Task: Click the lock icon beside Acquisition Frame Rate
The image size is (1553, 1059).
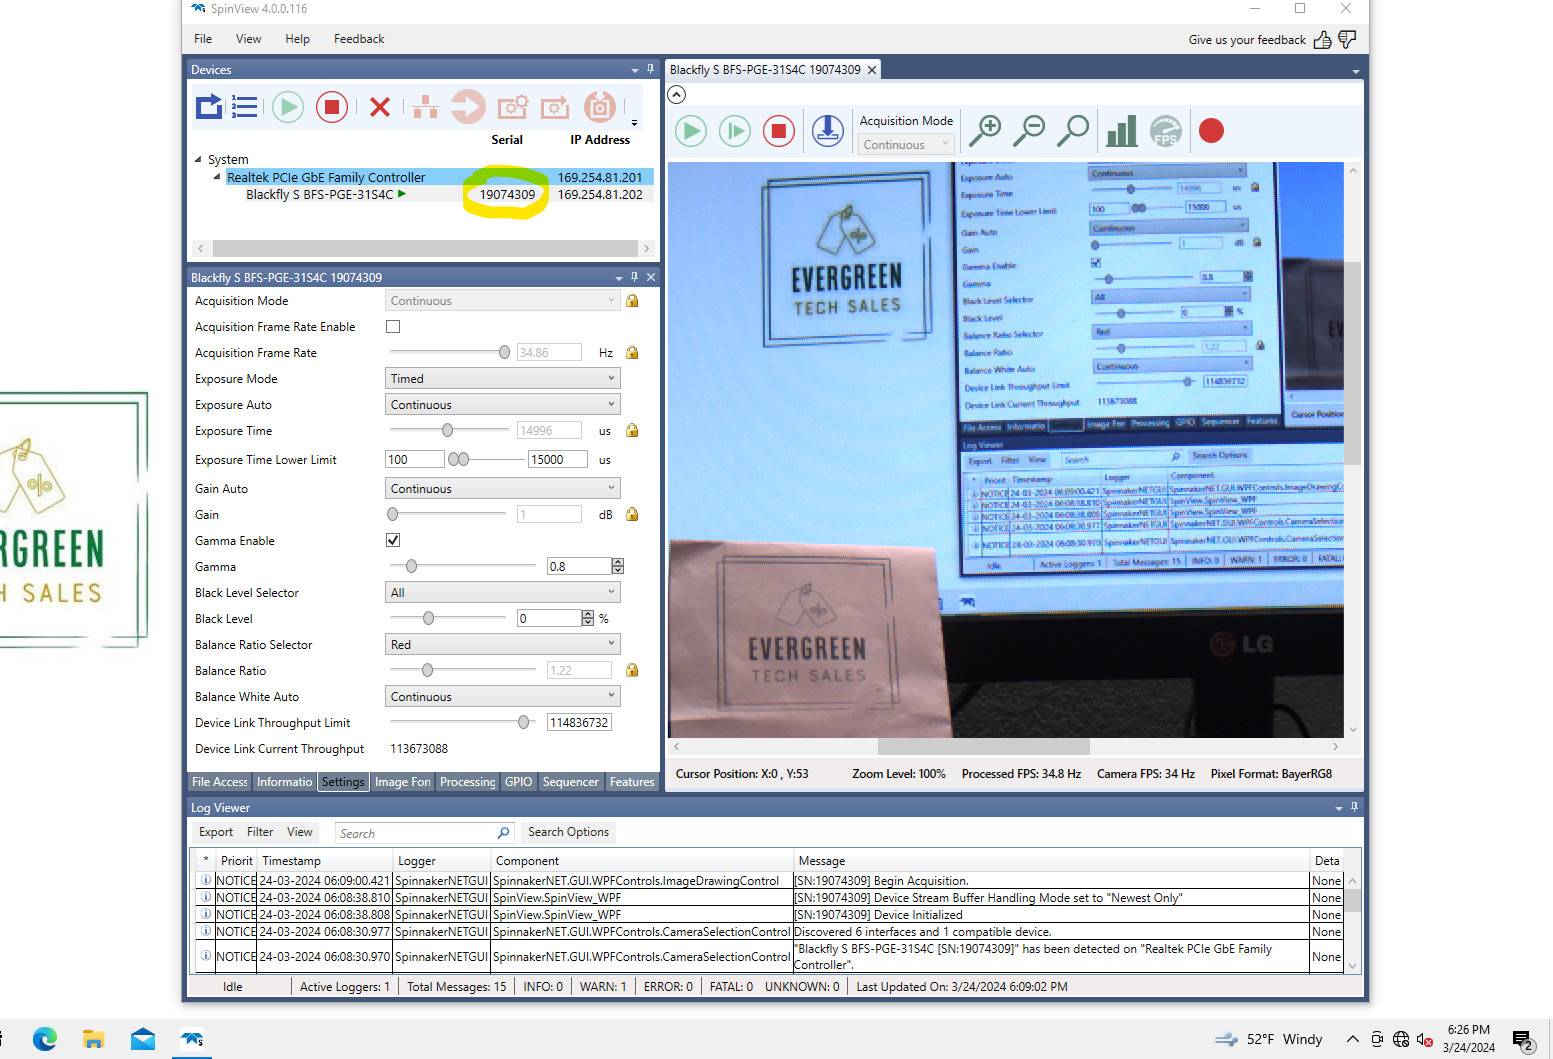Action: [x=632, y=352]
